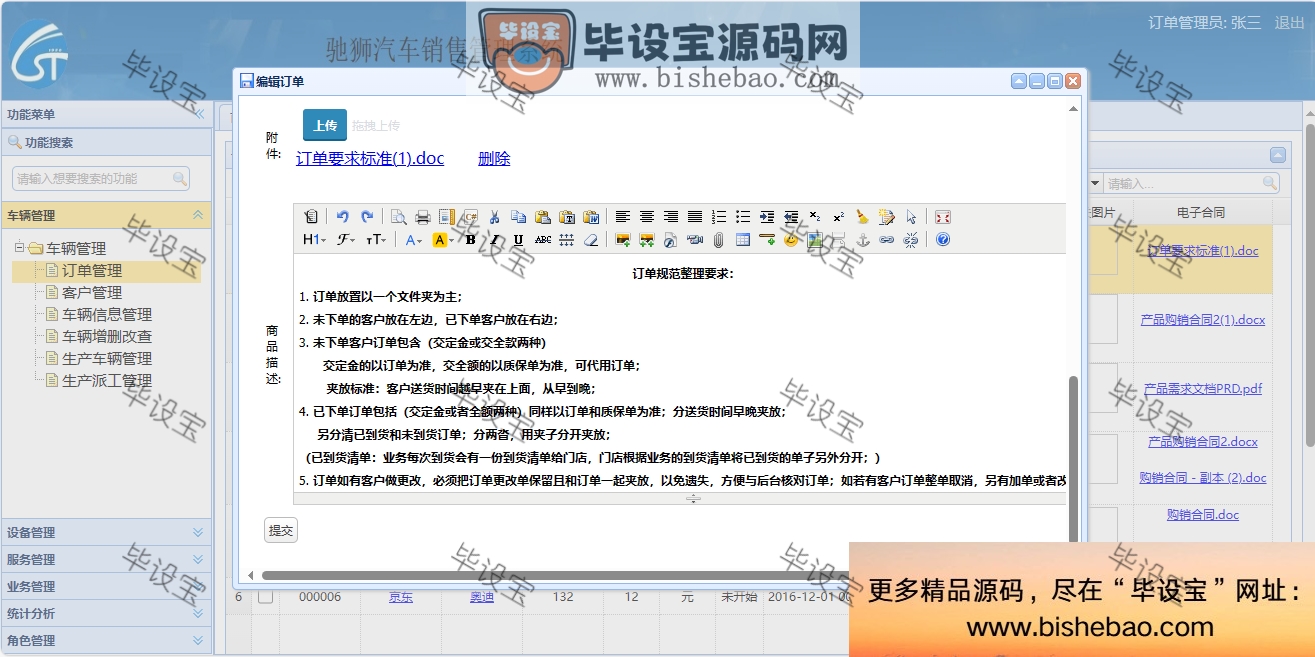This screenshot has height=657, width=1315.
Task: Open the font family dropdown
Action: (x=346, y=240)
